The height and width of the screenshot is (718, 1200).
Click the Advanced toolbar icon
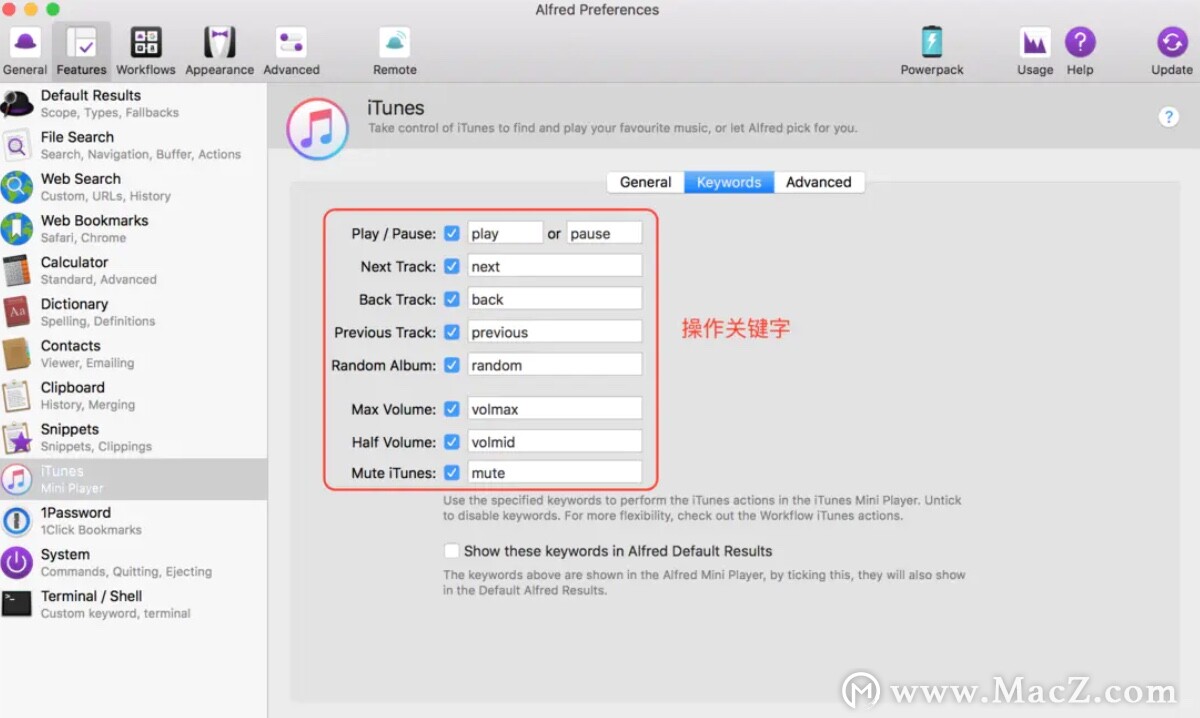(291, 51)
